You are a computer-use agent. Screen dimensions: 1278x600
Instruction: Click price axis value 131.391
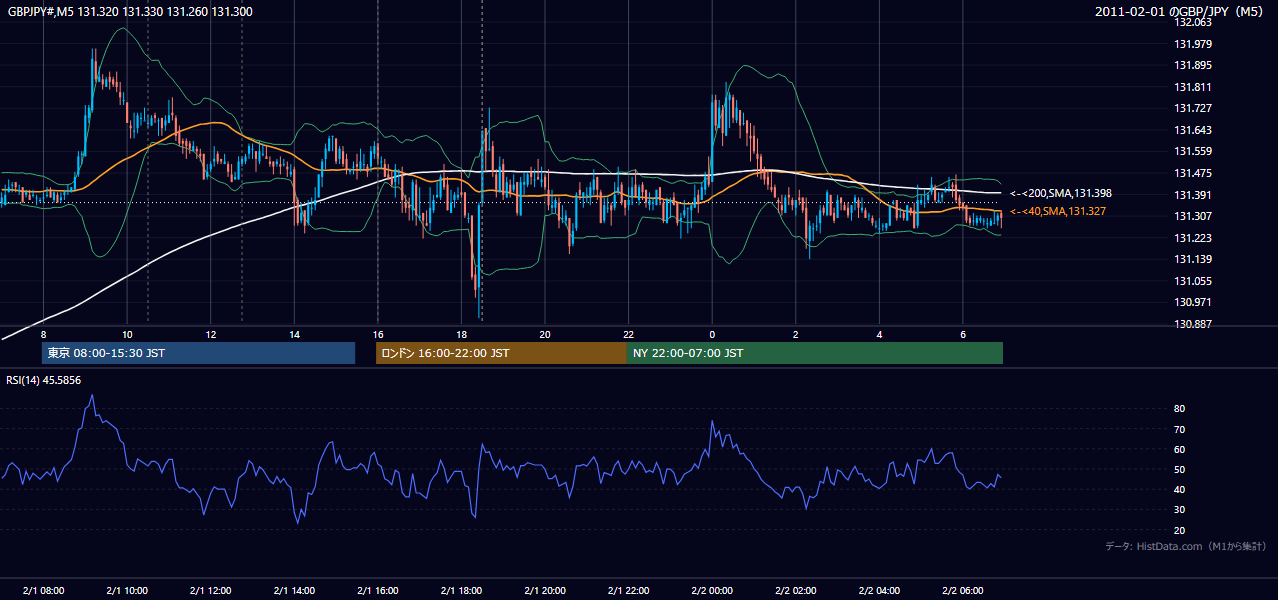click(1193, 195)
